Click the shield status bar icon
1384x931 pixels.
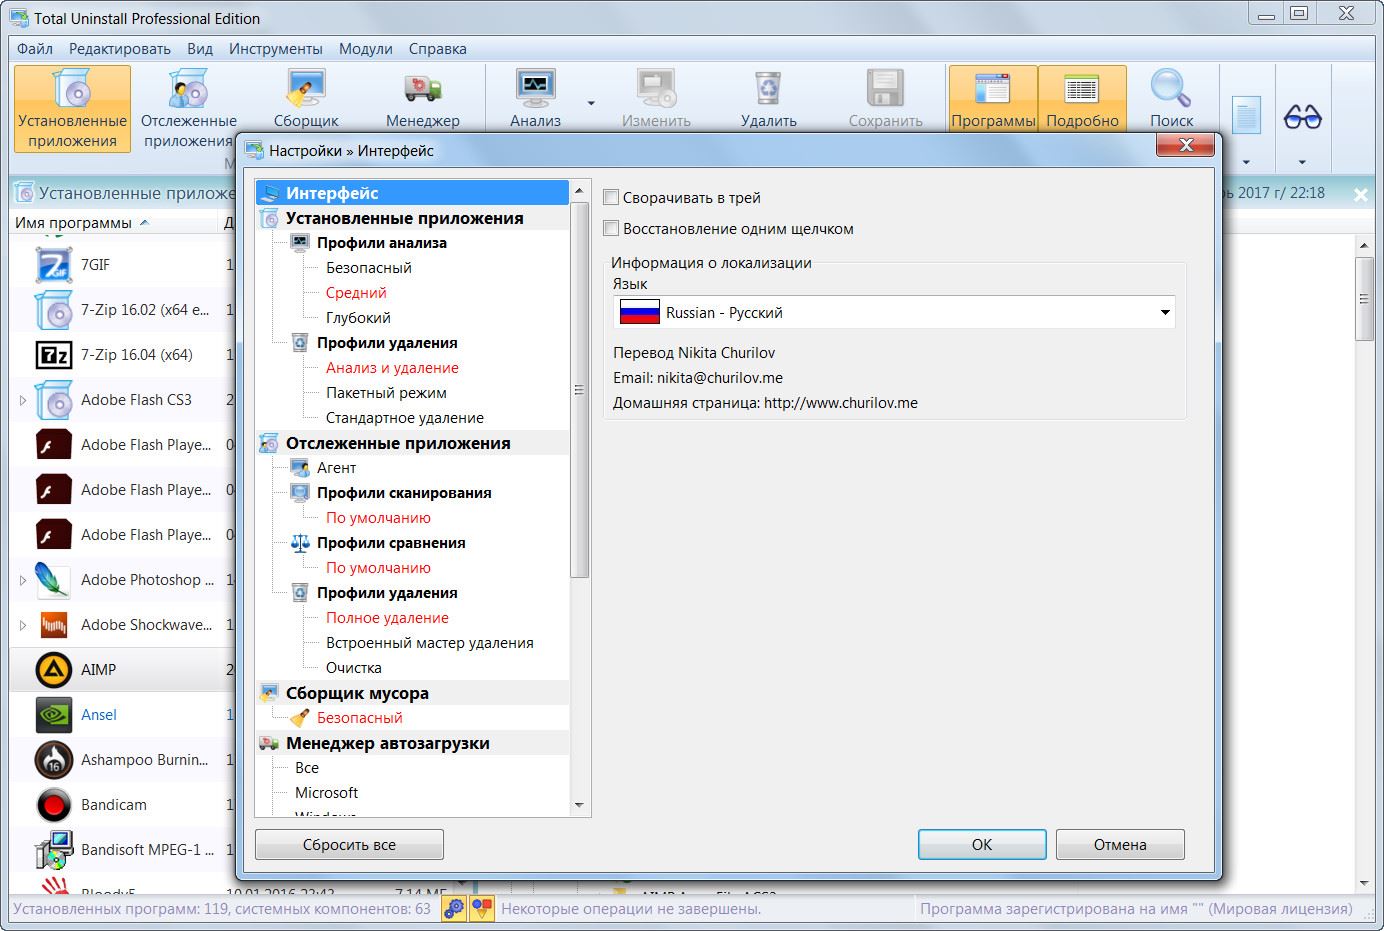pyautogui.click(x=482, y=909)
